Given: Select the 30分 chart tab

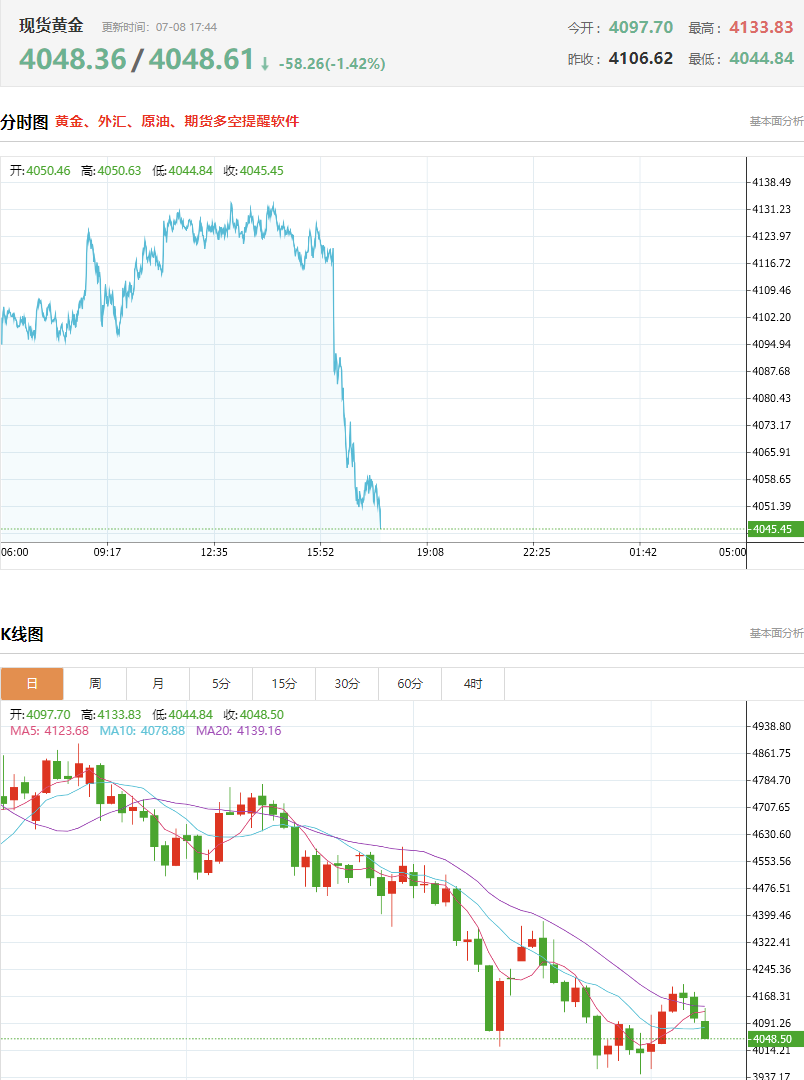Looking at the screenshot, I should 347,683.
